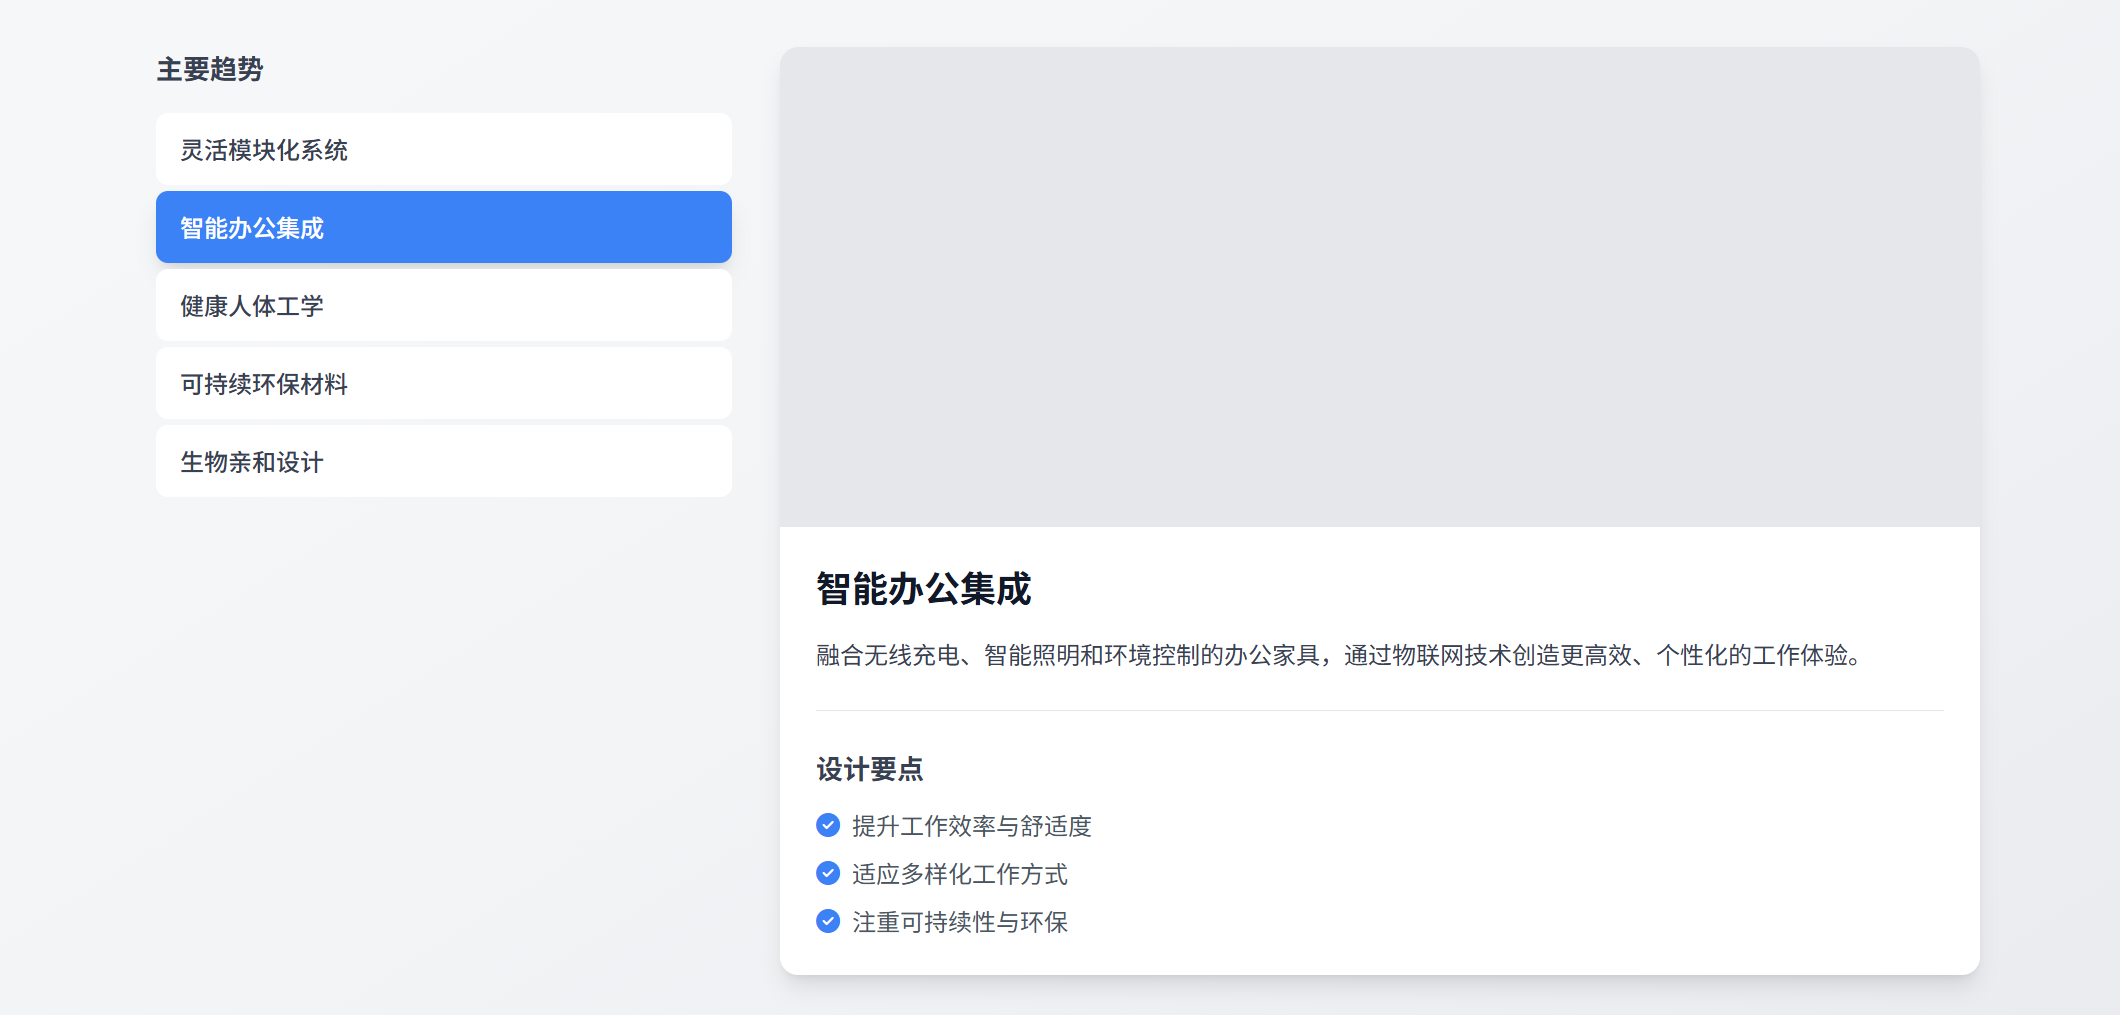This screenshot has height=1015, width=2120.
Task: Click the description paragraph starting 融合无线充电
Action: coord(1338,655)
